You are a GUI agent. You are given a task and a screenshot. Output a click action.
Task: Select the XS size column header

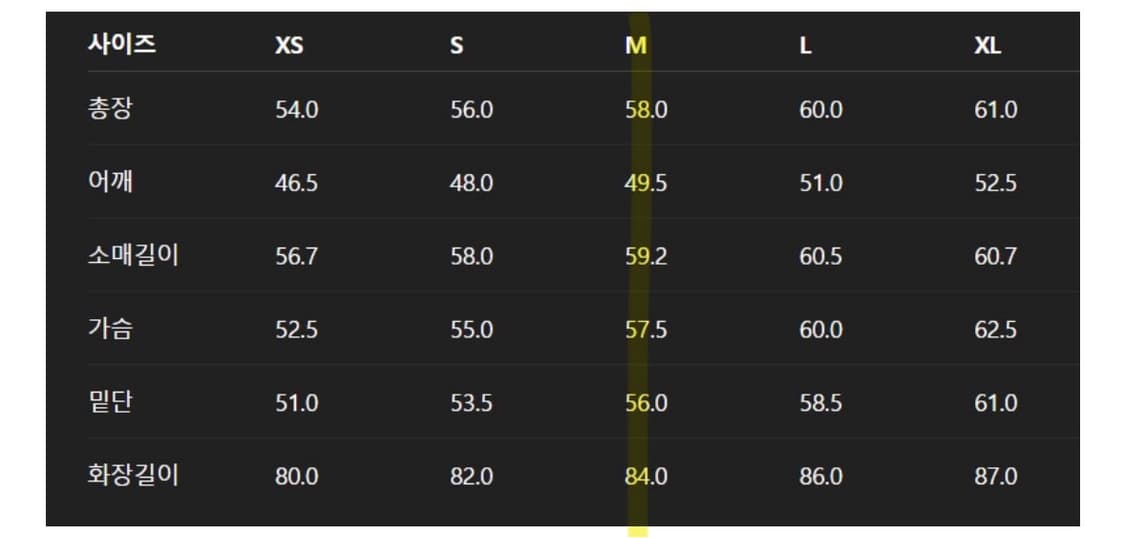(x=289, y=47)
